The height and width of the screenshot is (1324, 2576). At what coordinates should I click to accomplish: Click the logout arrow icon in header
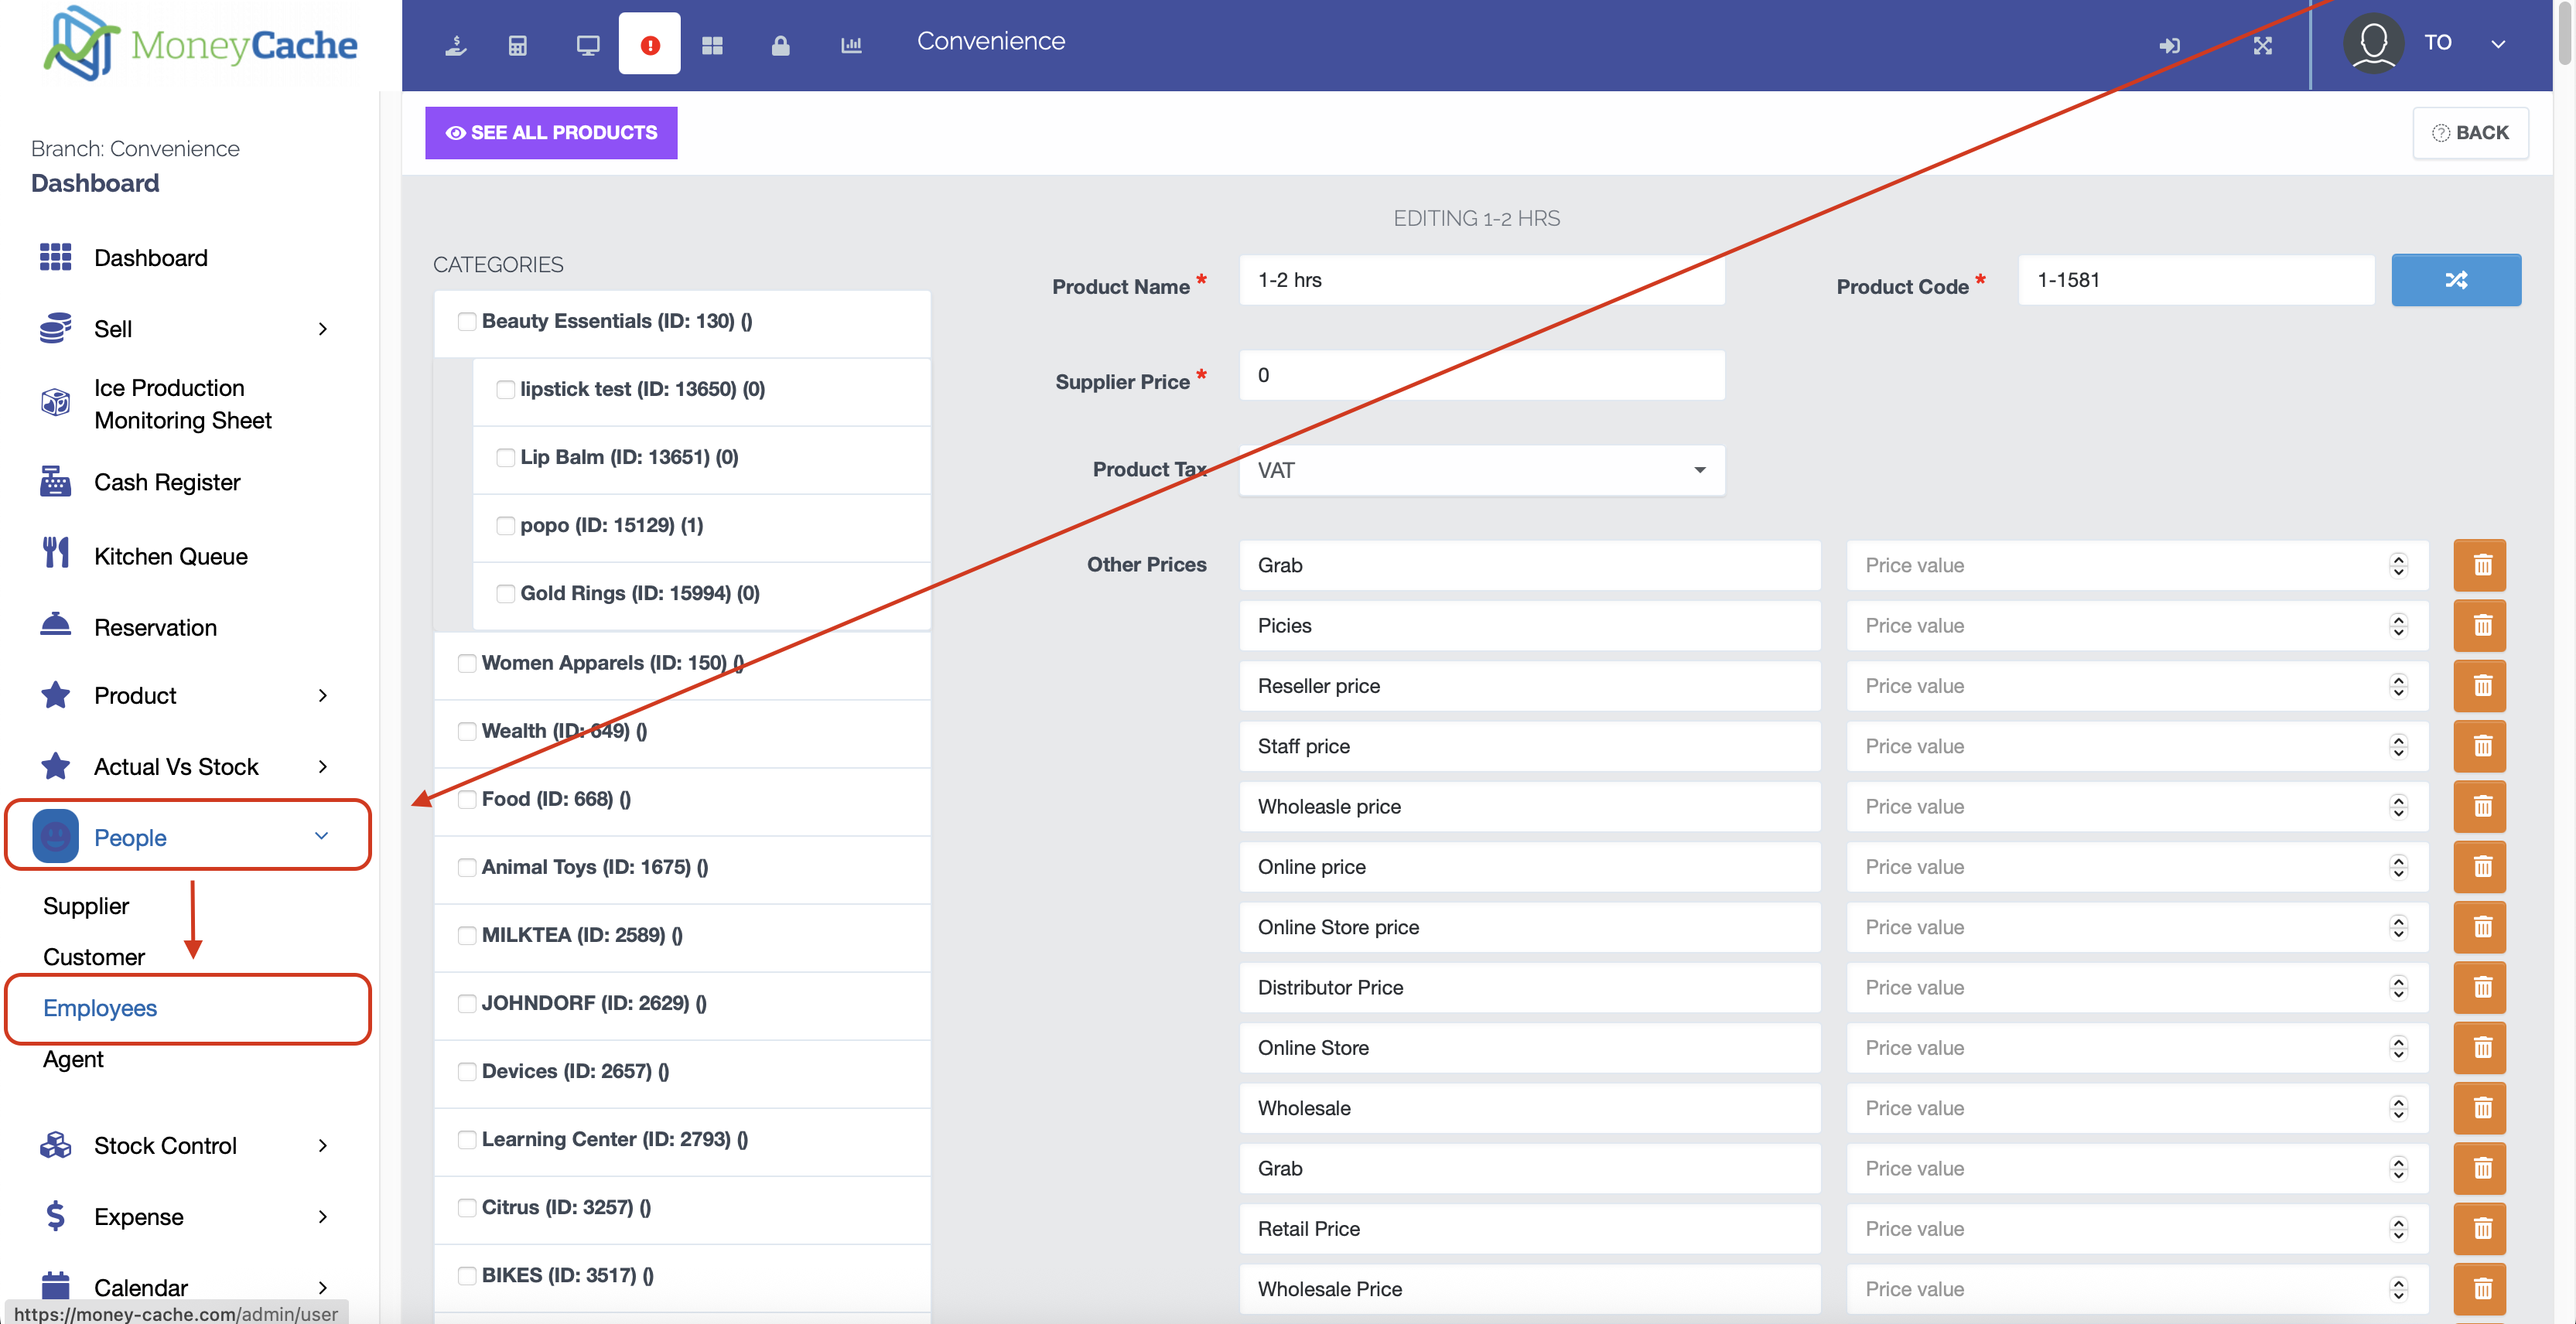2169,45
